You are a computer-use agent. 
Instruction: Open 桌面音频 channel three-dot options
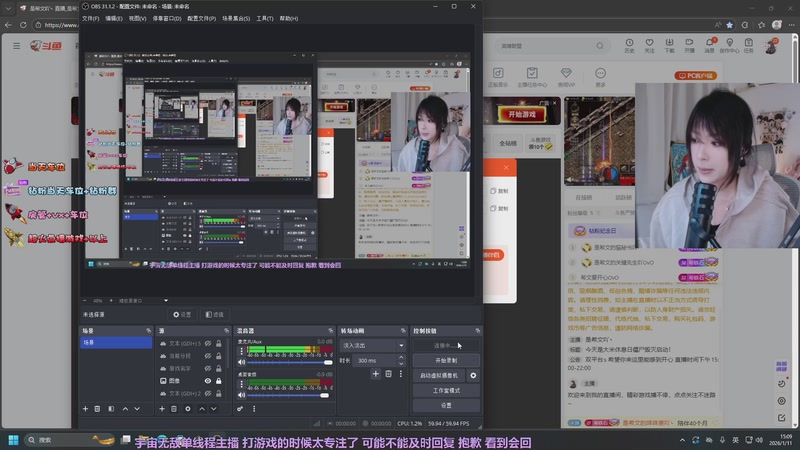coord(241,384)
